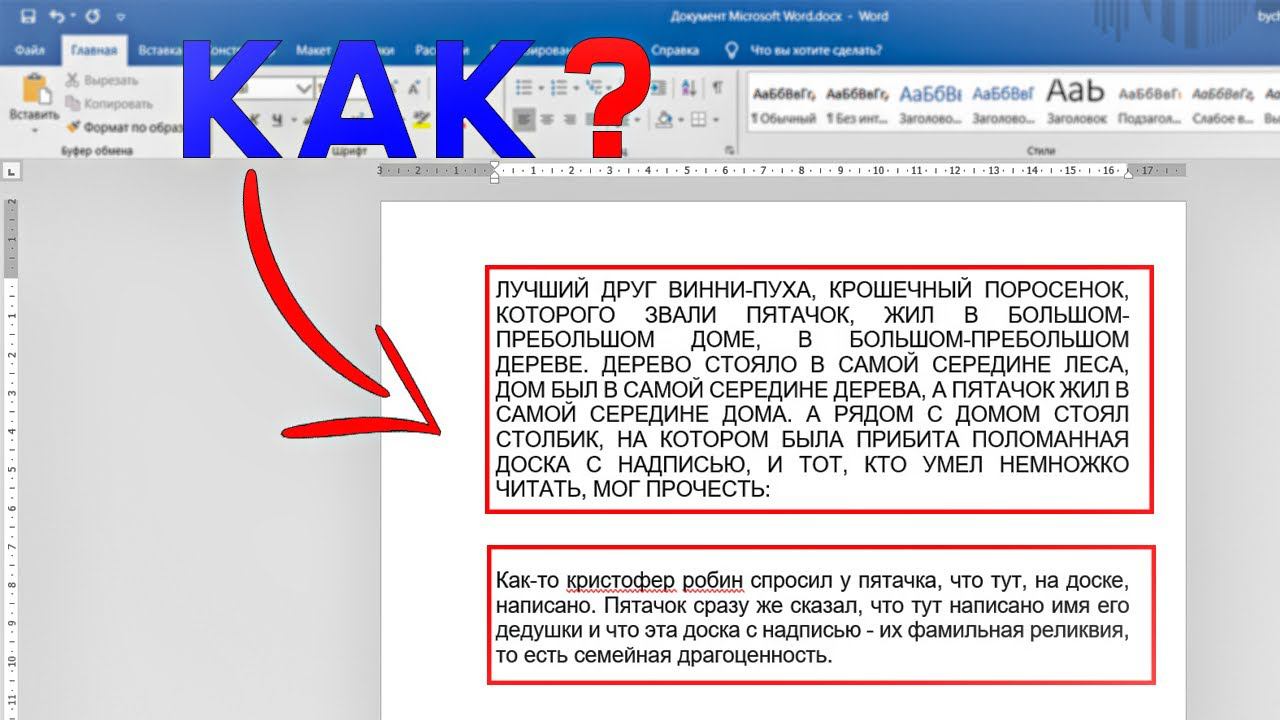Apply the Обычный style
Screen dimensions: 1280x720
click(x=783, y=104)
